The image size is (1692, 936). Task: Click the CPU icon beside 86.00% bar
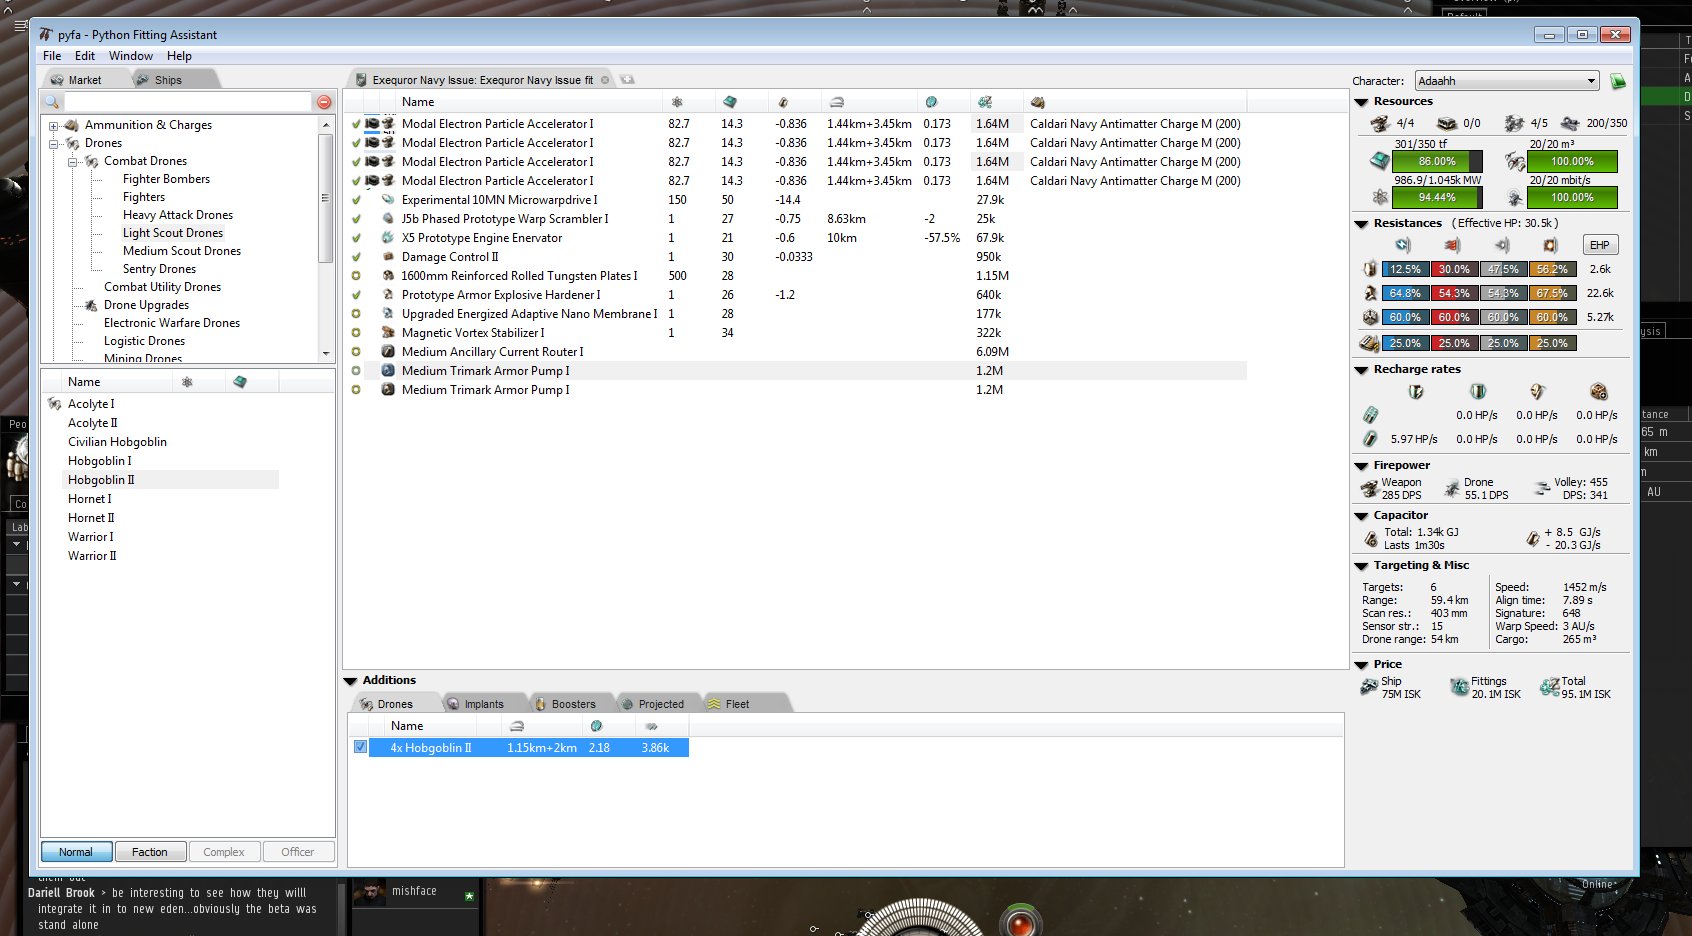click(x=1379, y=161)
